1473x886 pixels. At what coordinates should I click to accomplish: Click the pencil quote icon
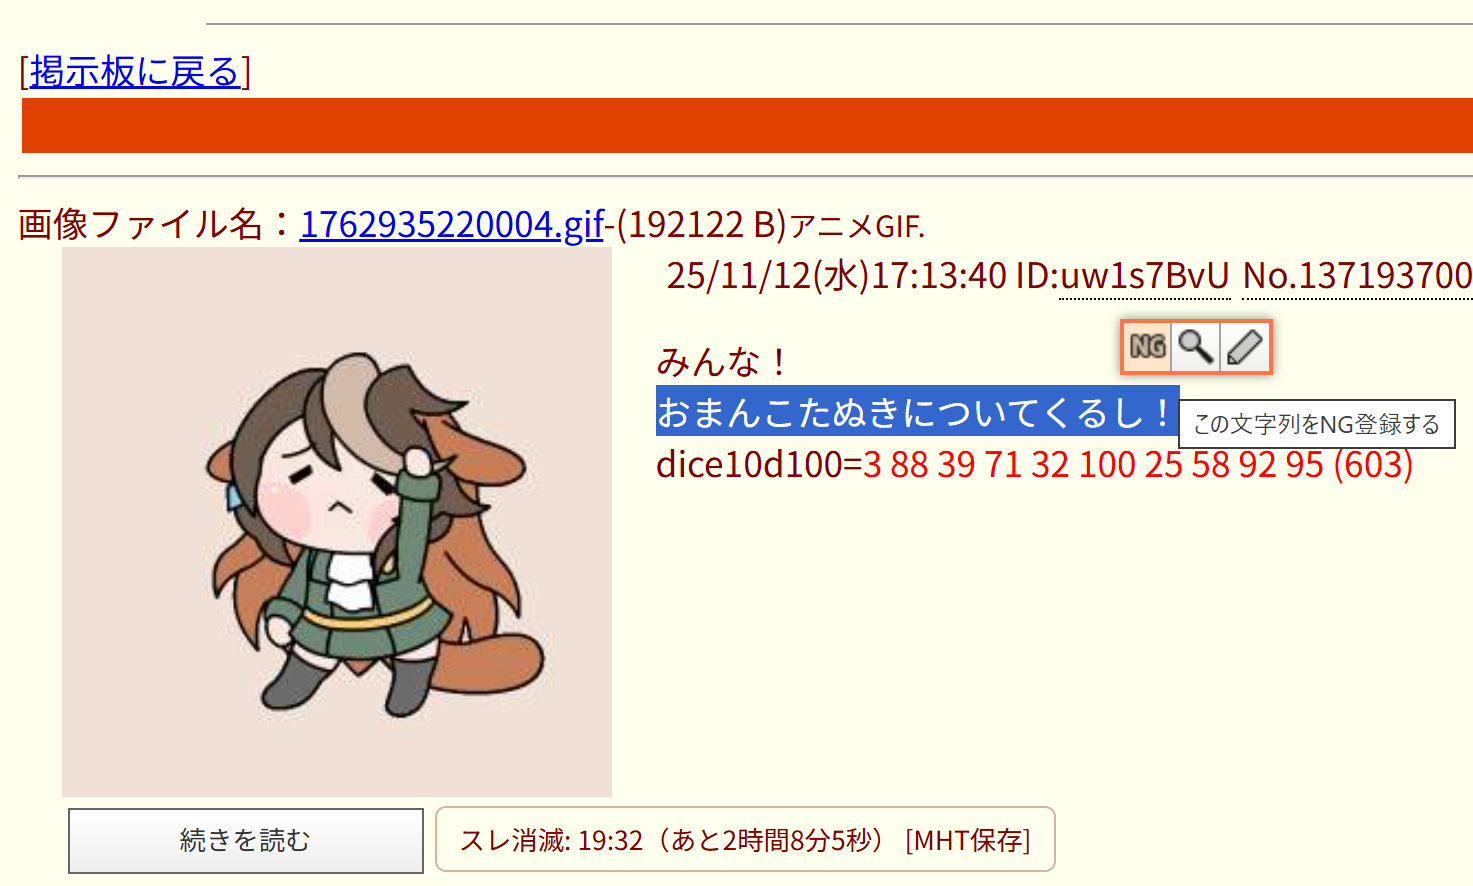tap(1244, 347)
